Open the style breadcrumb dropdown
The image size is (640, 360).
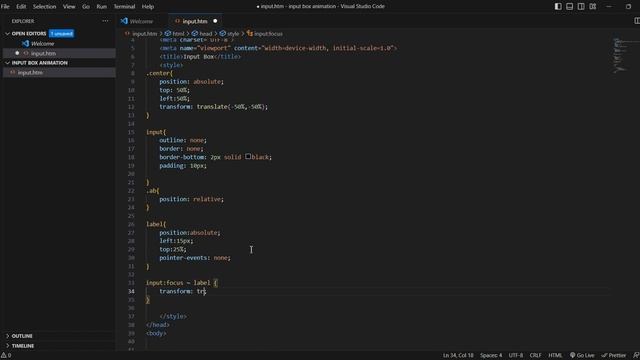coord(229,33)
